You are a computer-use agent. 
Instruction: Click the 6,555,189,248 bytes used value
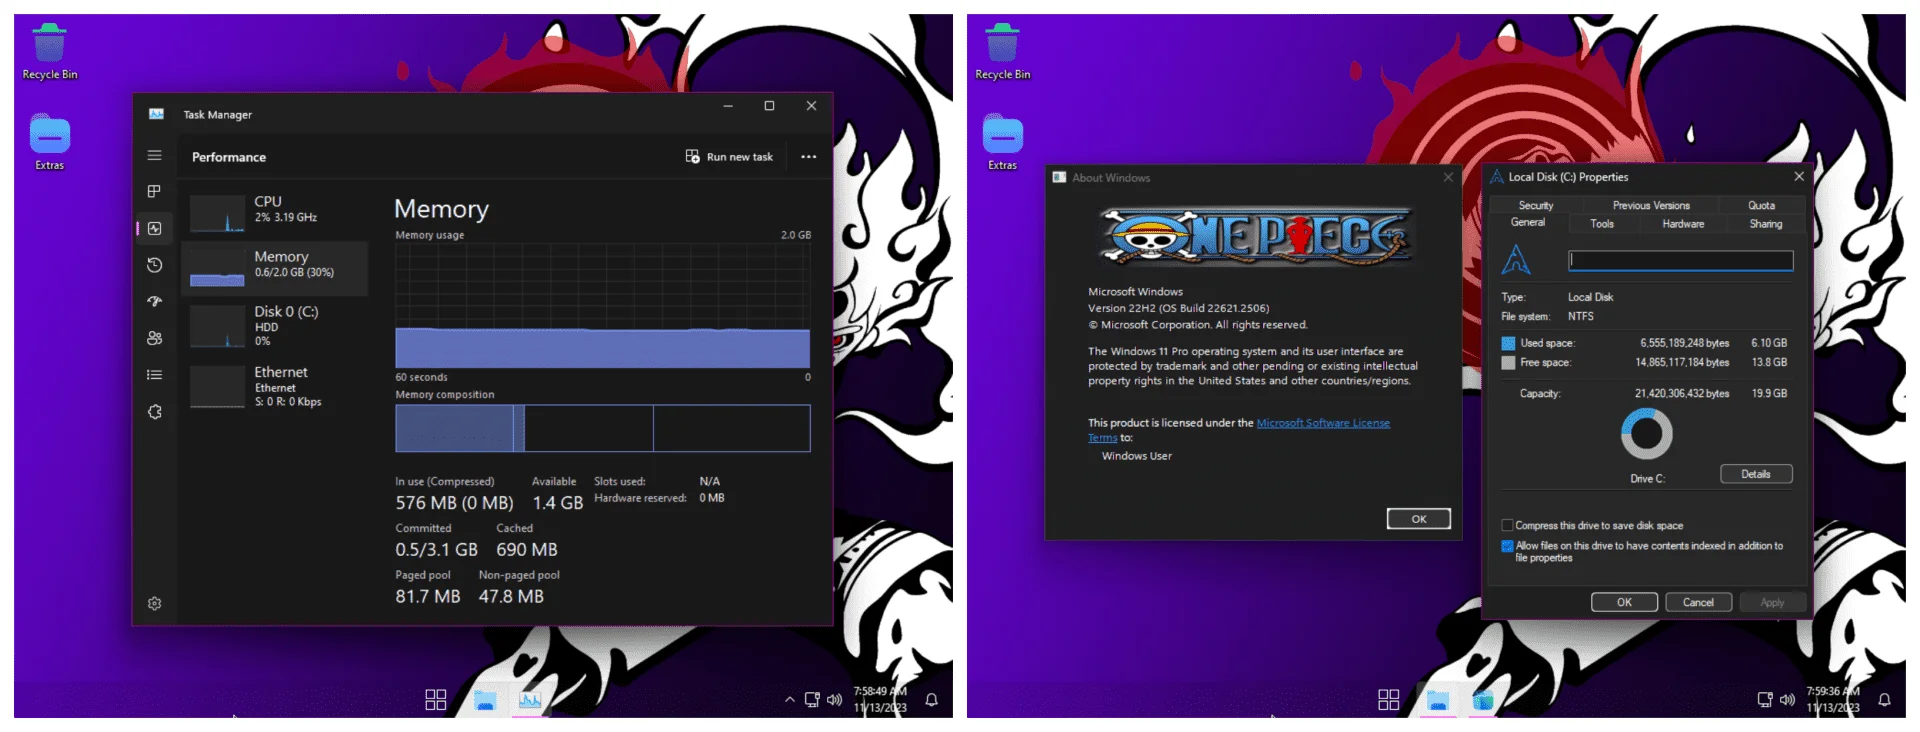tap(1684, 343)
